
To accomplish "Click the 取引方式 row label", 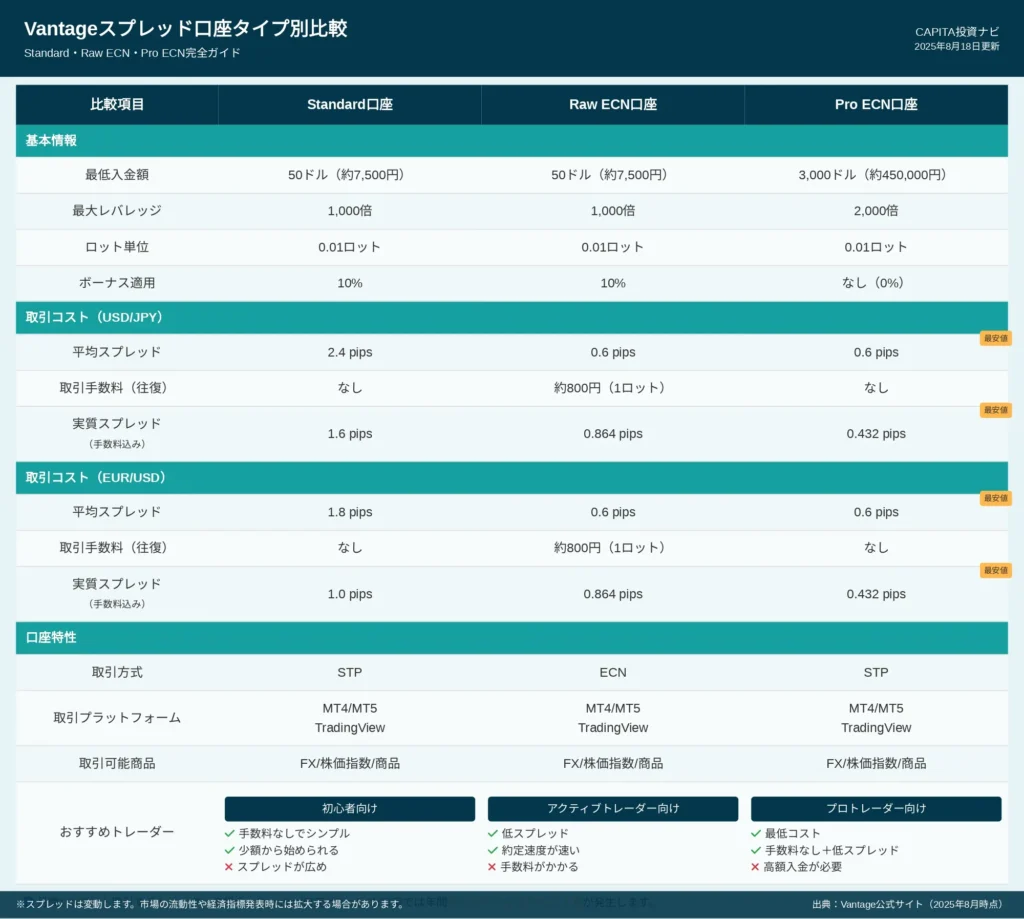I will [x=117, y=672].
